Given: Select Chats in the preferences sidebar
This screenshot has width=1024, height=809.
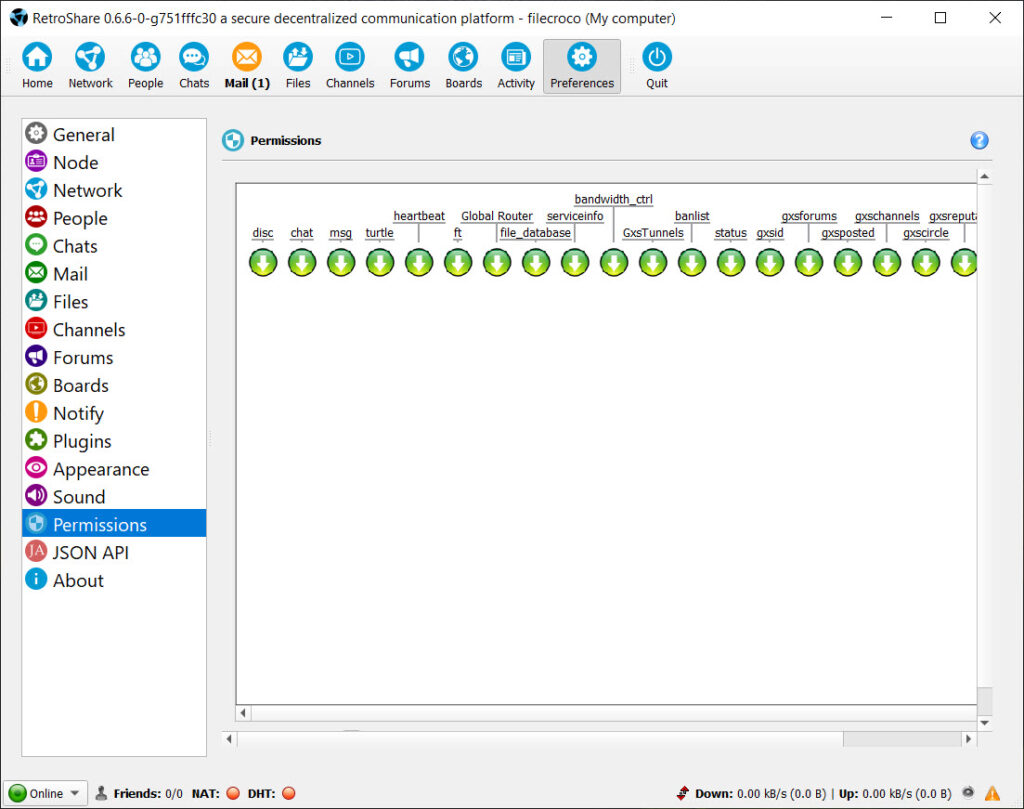Looking at the screenshot, I should (114, 246).
